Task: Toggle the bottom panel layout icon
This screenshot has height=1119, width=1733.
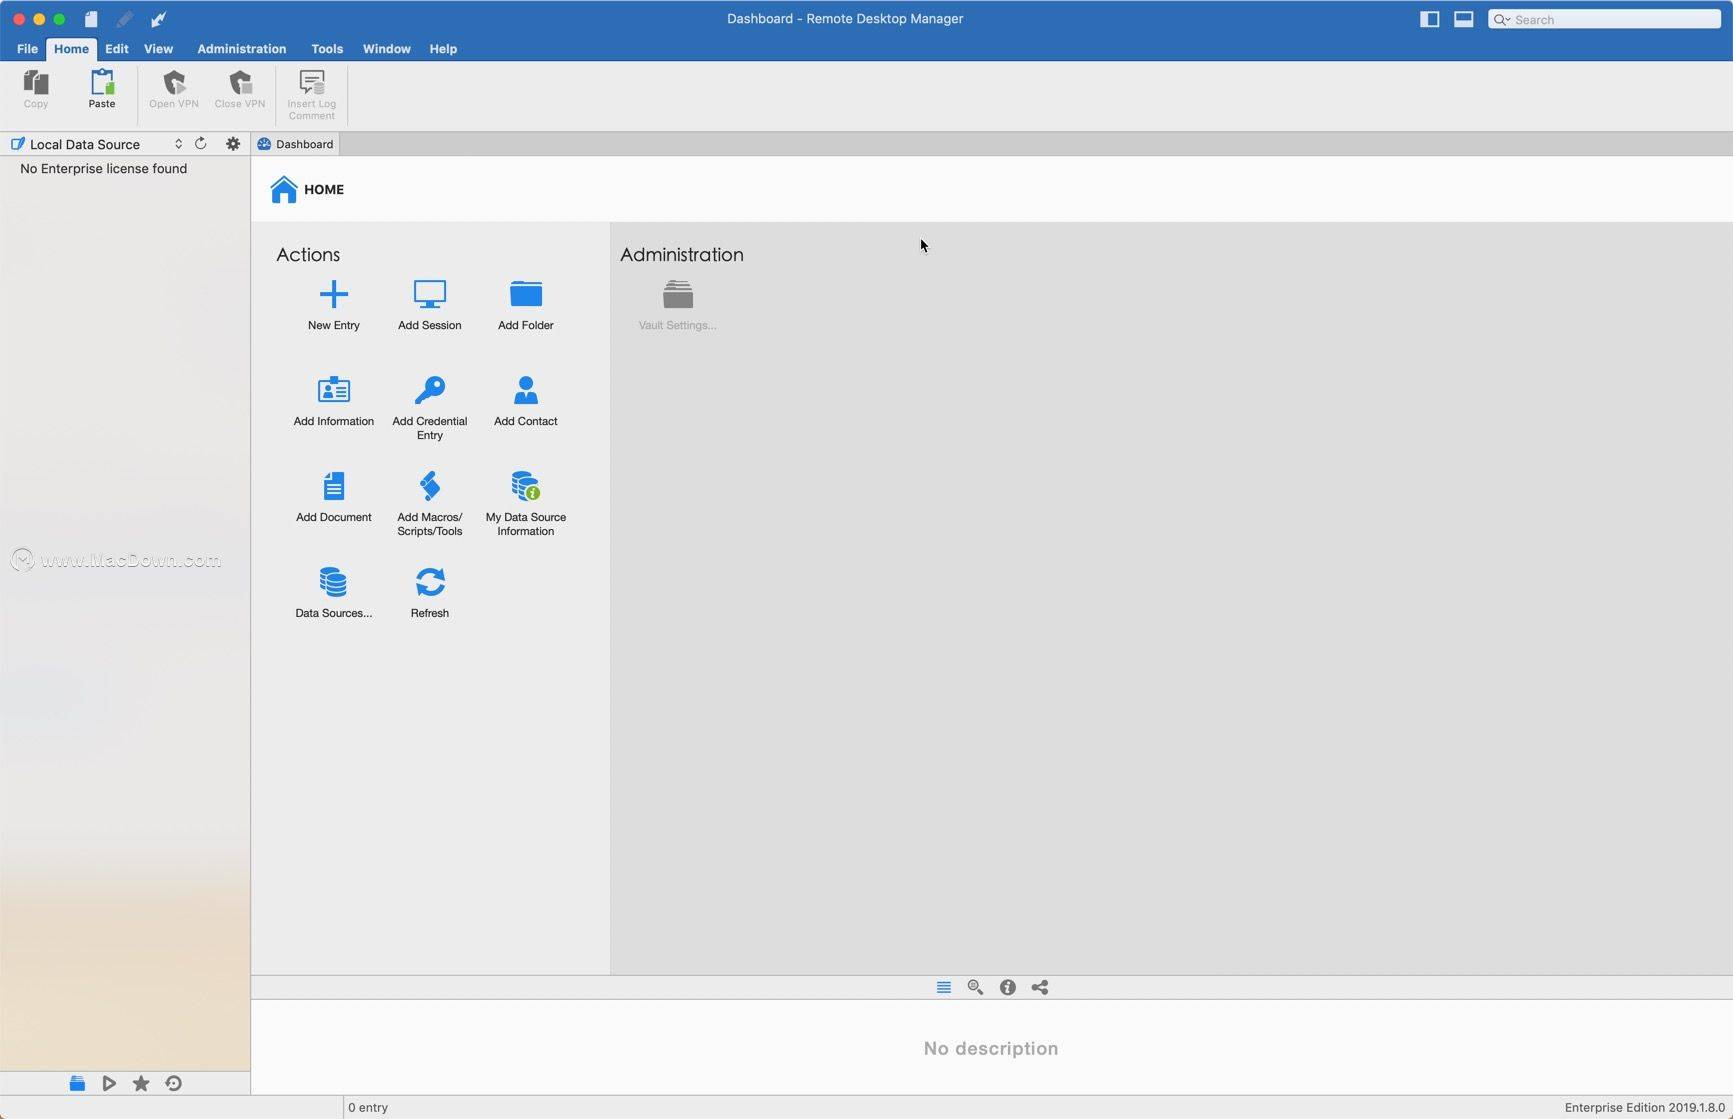Action: (x=1463, y=19)
